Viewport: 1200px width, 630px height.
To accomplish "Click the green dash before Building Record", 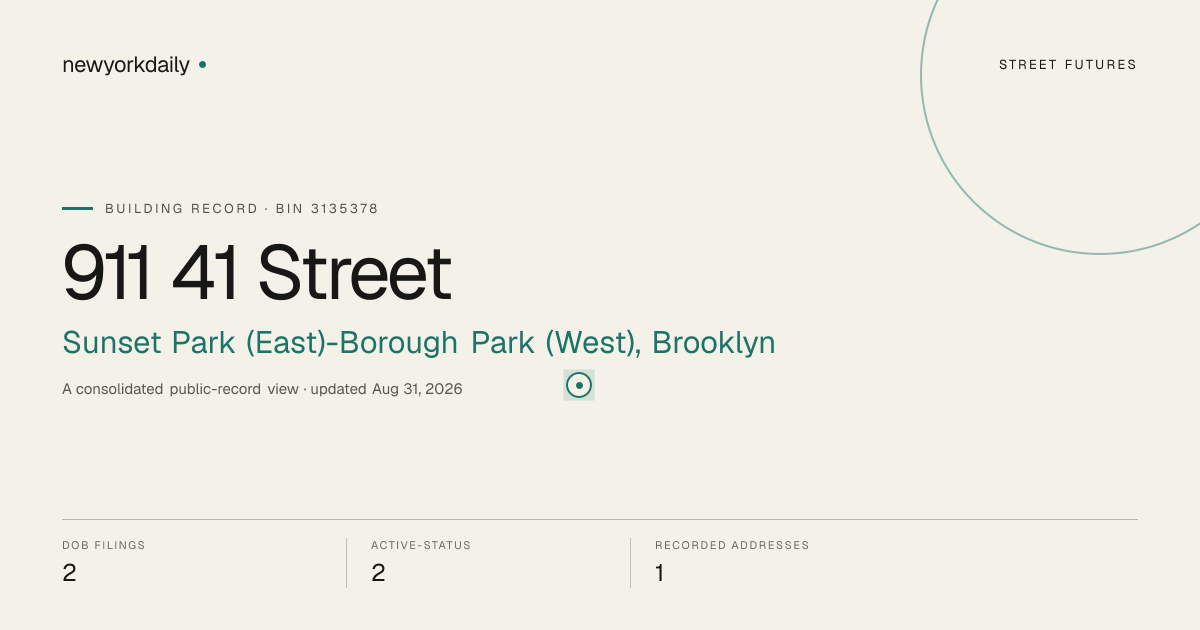I will [77, 209].
